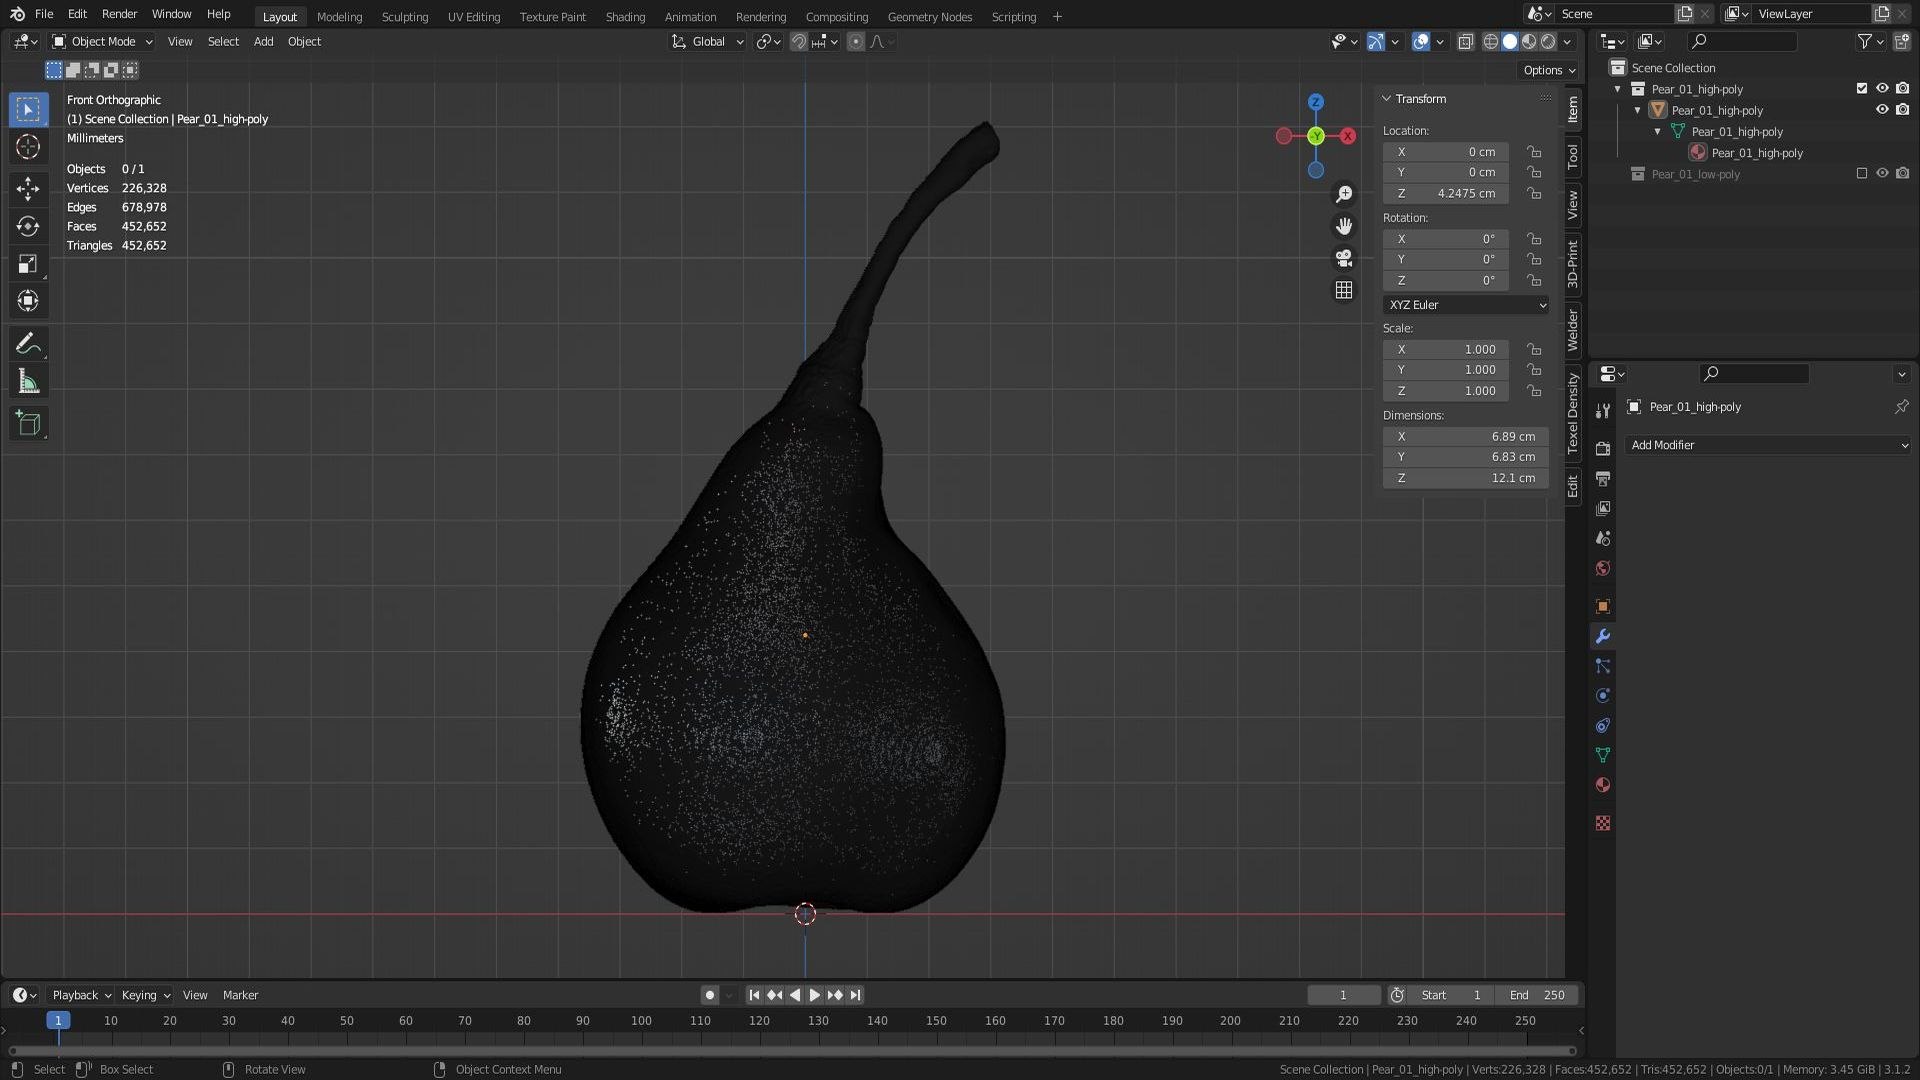Toggle lock on Scale Y
The image size is (1920, 1080).
point(1534,370)
